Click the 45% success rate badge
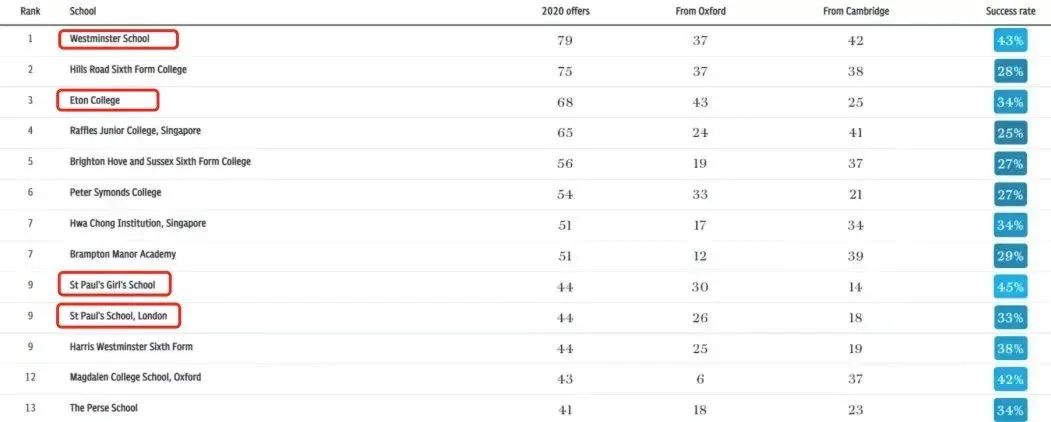 point(1010,287)
